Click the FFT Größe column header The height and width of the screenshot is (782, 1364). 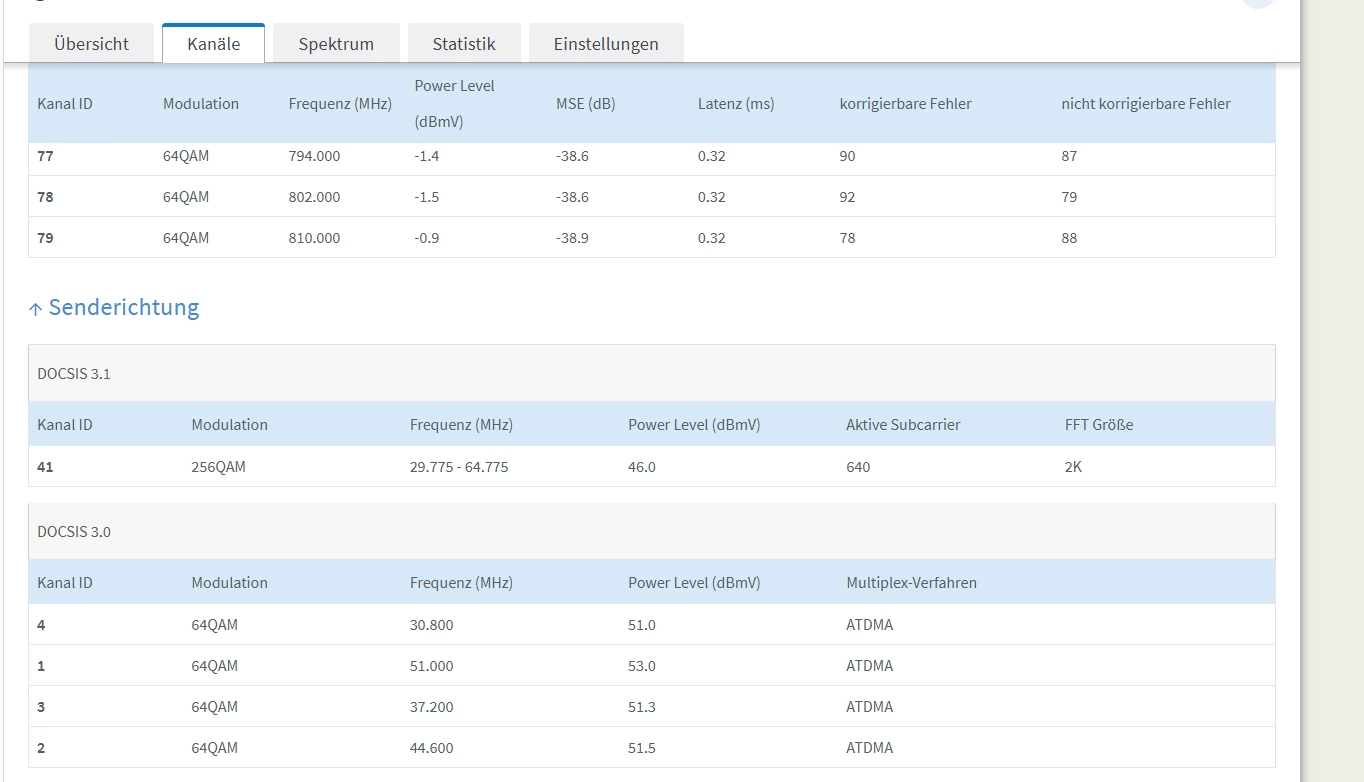tap(1099, 425)
